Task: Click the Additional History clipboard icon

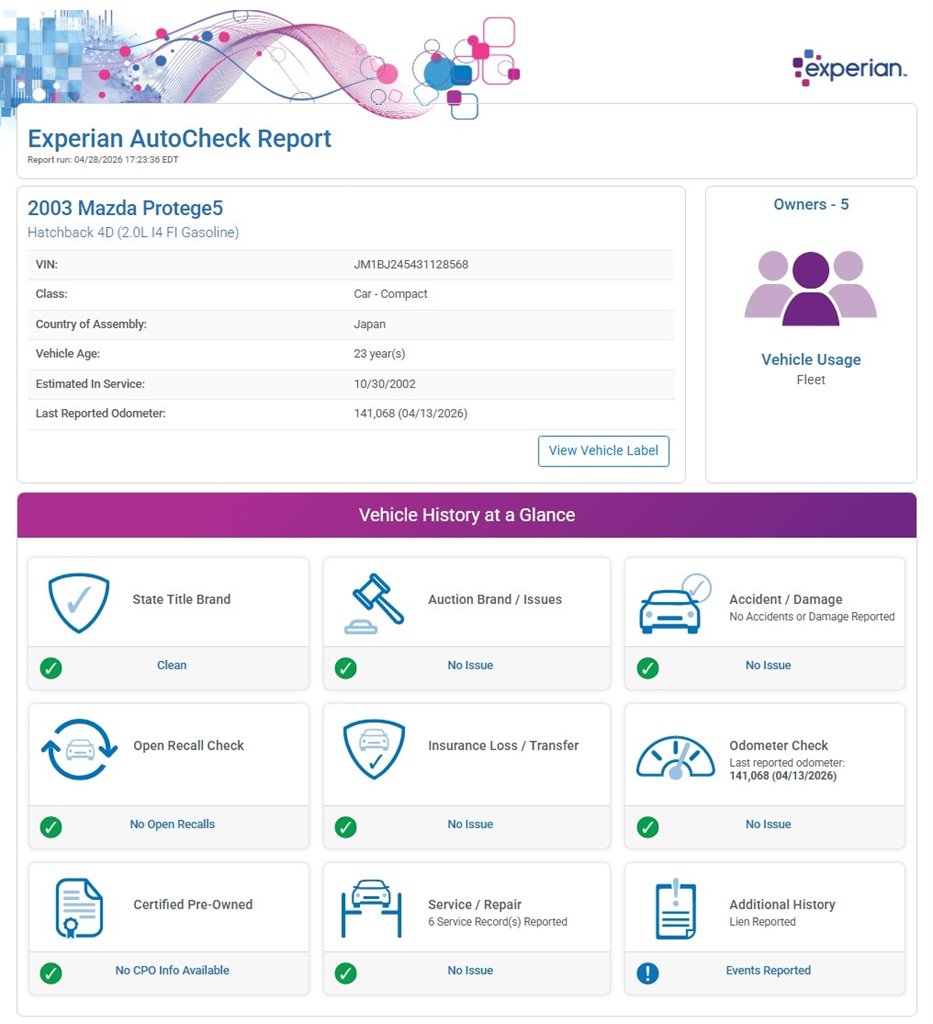Action: point(675,908)
